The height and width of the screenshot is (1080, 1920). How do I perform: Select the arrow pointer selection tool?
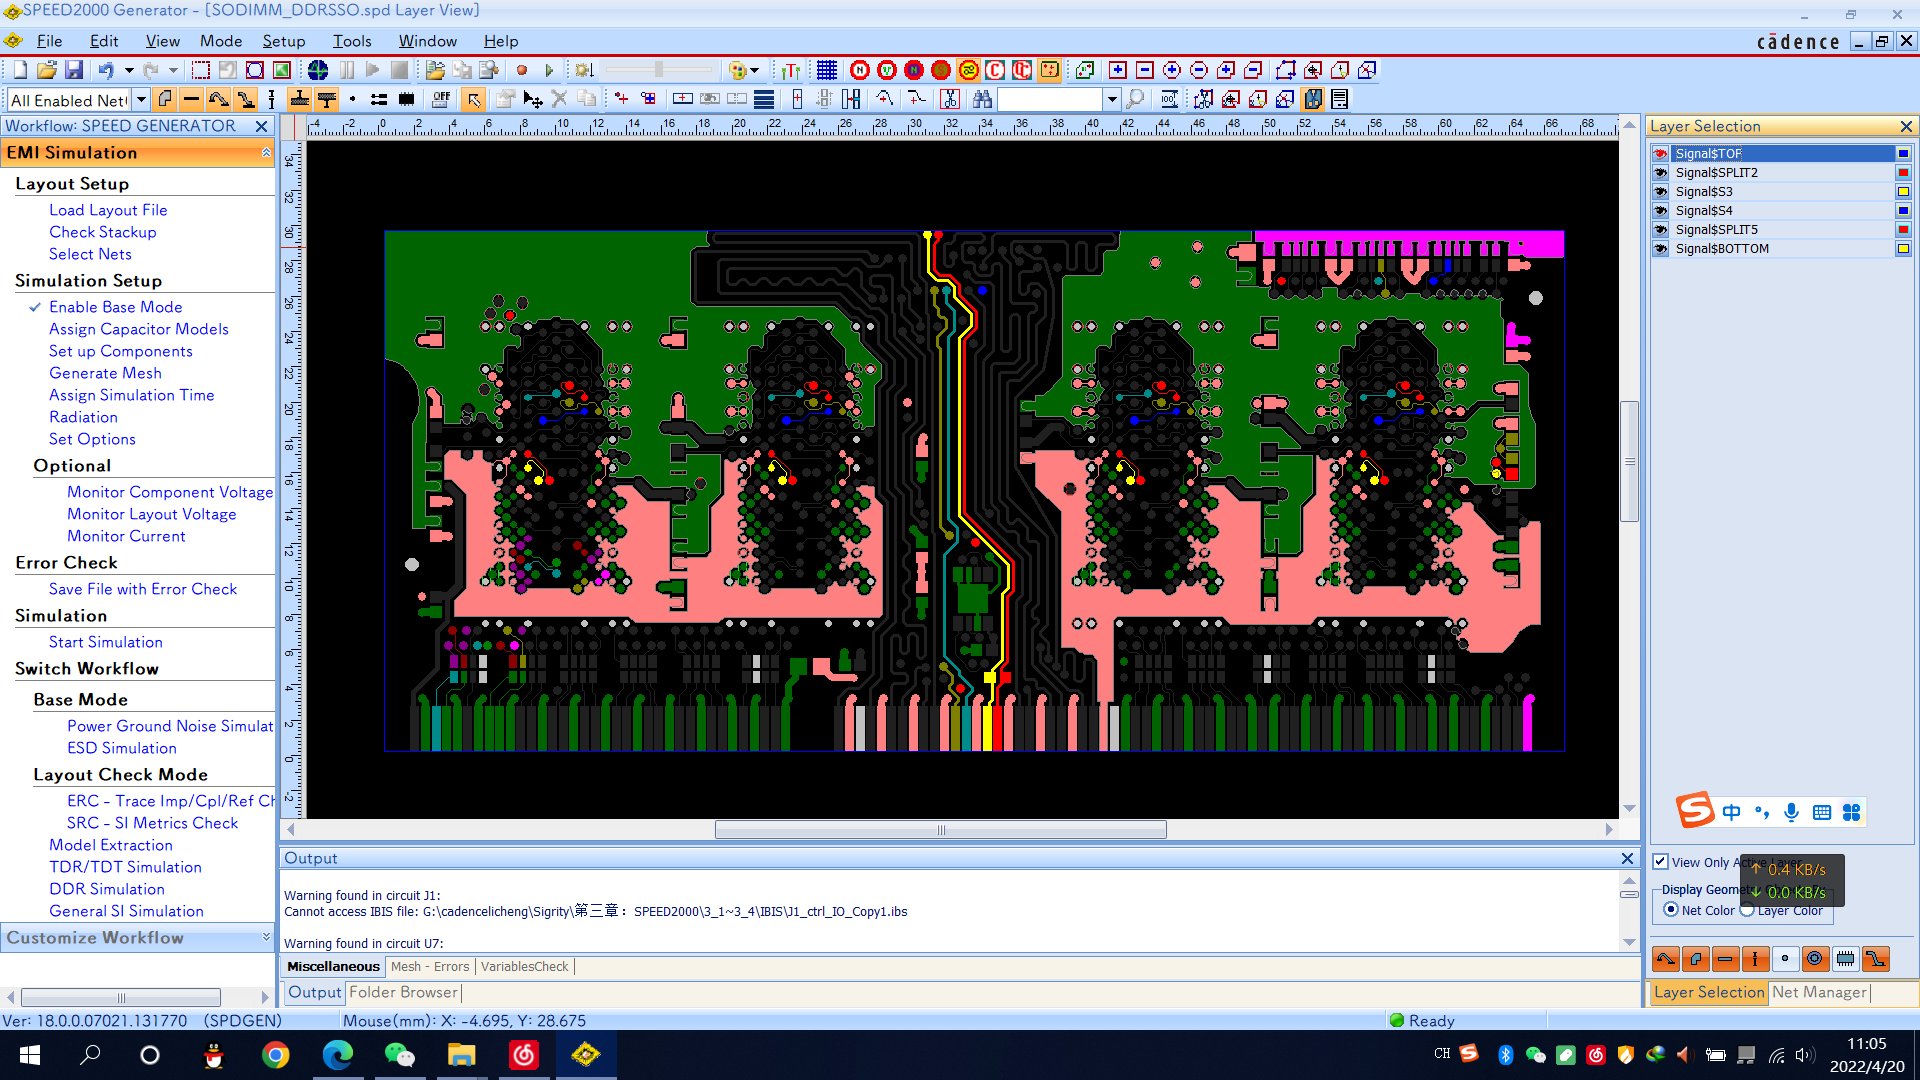(474, 99)
